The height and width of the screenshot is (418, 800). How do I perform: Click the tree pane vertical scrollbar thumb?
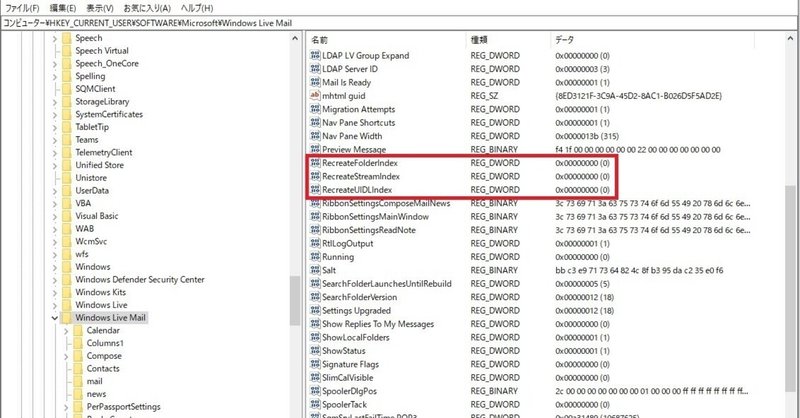click(295, 300)
